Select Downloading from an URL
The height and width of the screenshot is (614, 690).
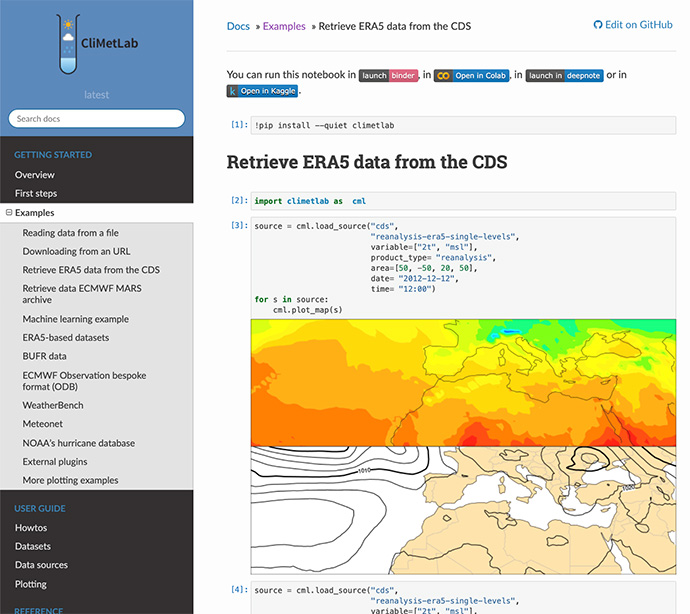click(x=76, y=251)
